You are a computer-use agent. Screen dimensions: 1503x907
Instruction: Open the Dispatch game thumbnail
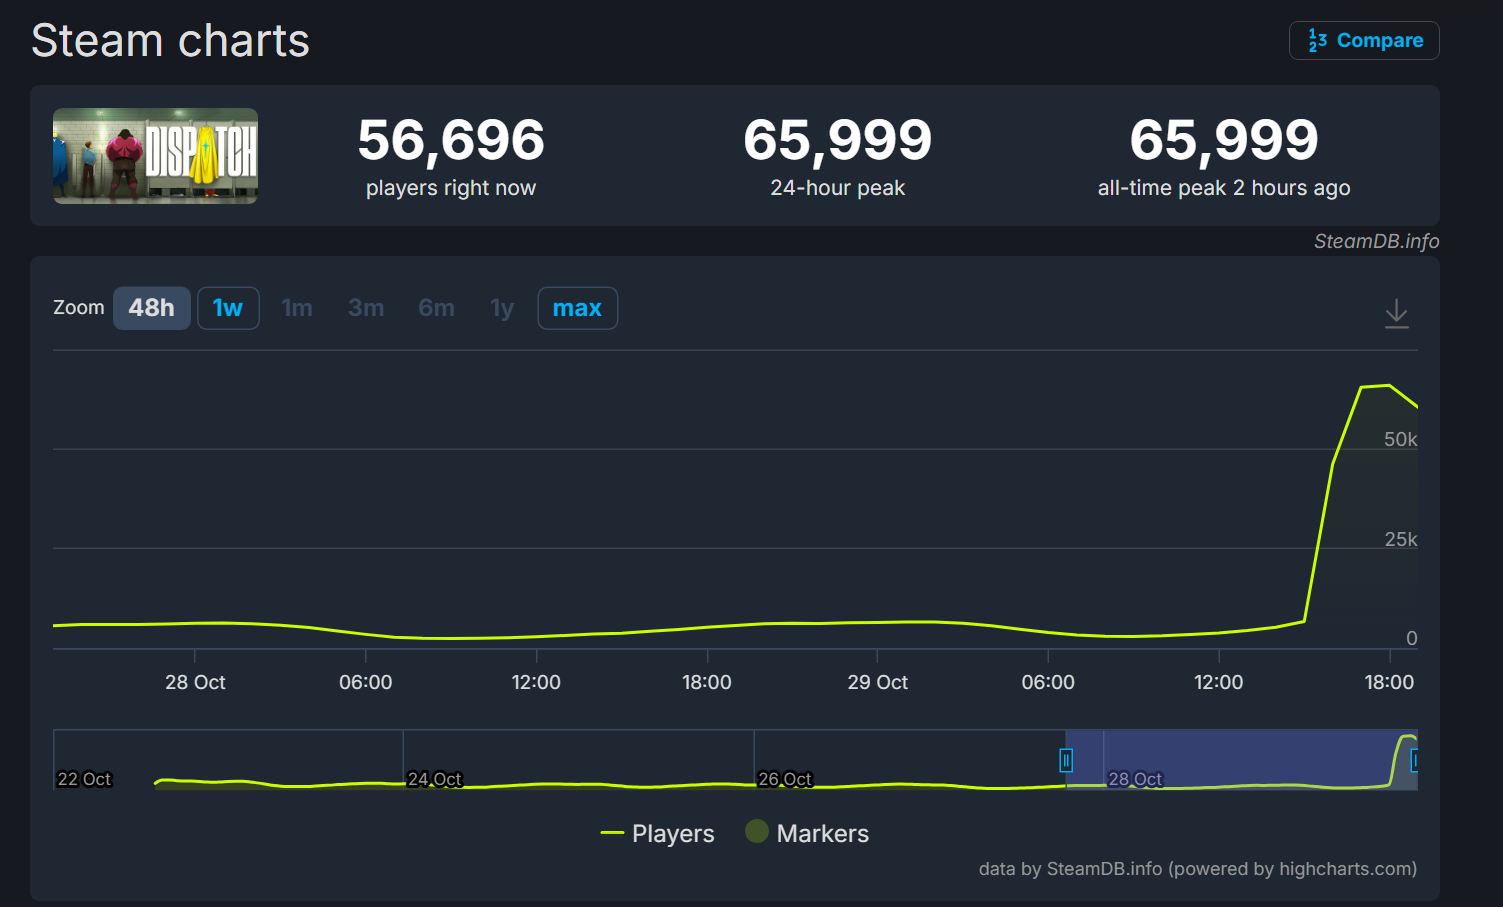point(155,156)
